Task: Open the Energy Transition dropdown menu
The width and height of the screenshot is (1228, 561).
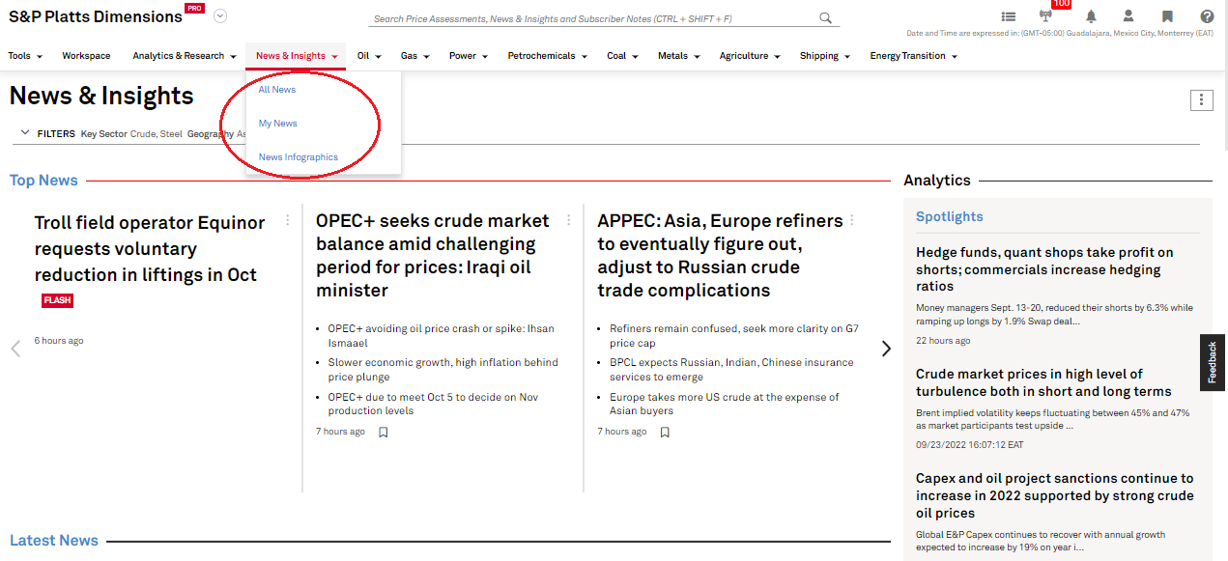Action: tap(913, 56)
